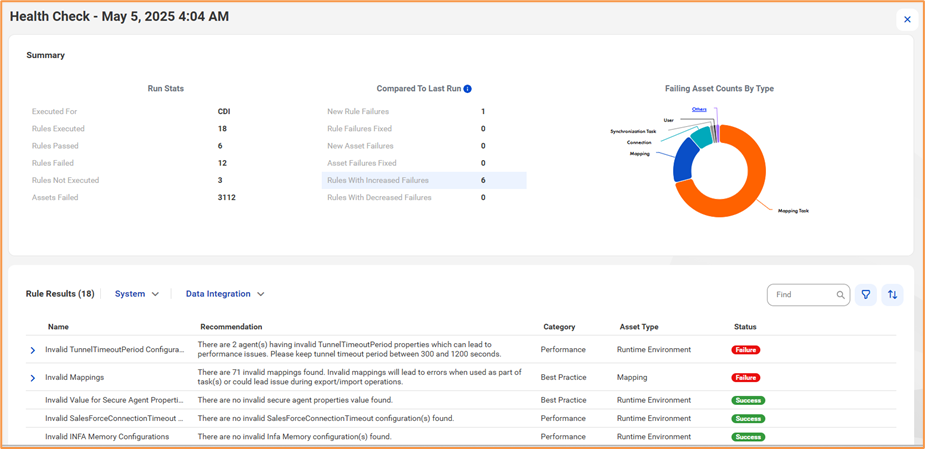This screenshot has height=449, width=925.
Task: Click the Executed For value CDI
Action: [224, 112]
